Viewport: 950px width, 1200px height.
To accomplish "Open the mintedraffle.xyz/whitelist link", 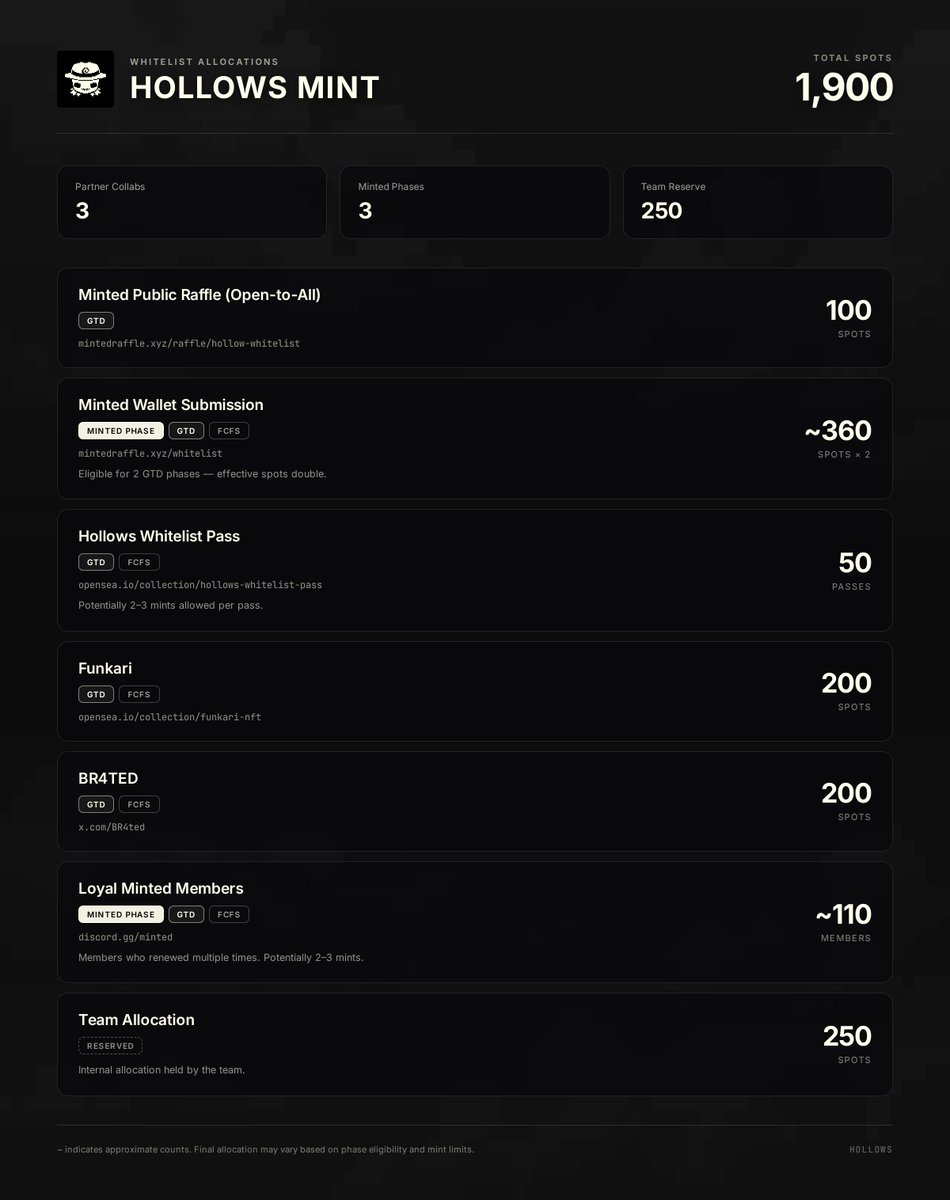I will [x=150, y=453].
